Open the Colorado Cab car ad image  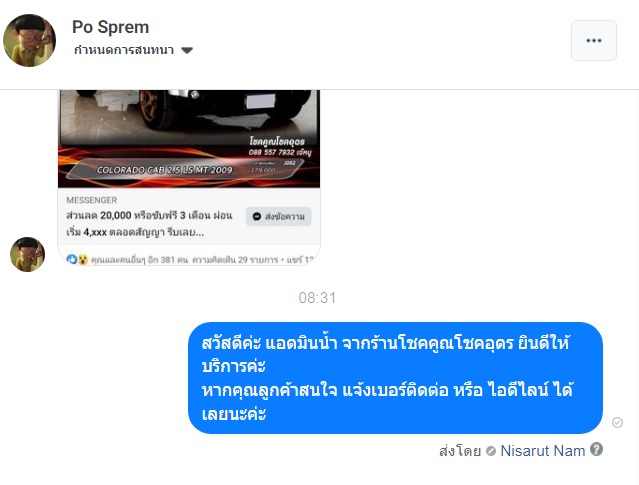pos(189,139)
